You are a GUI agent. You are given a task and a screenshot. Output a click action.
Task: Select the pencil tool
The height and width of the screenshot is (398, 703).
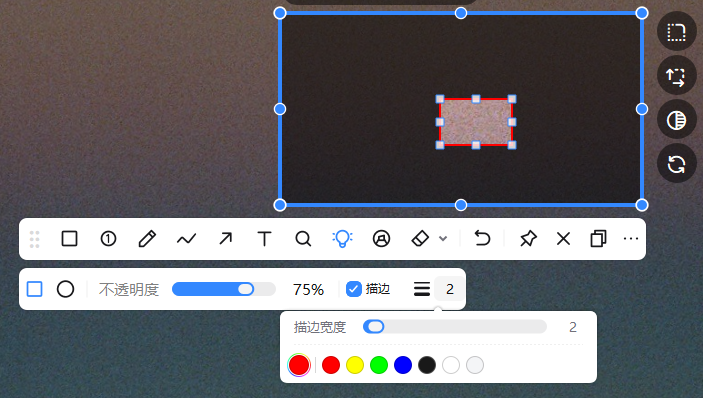[x=147, y=239]
